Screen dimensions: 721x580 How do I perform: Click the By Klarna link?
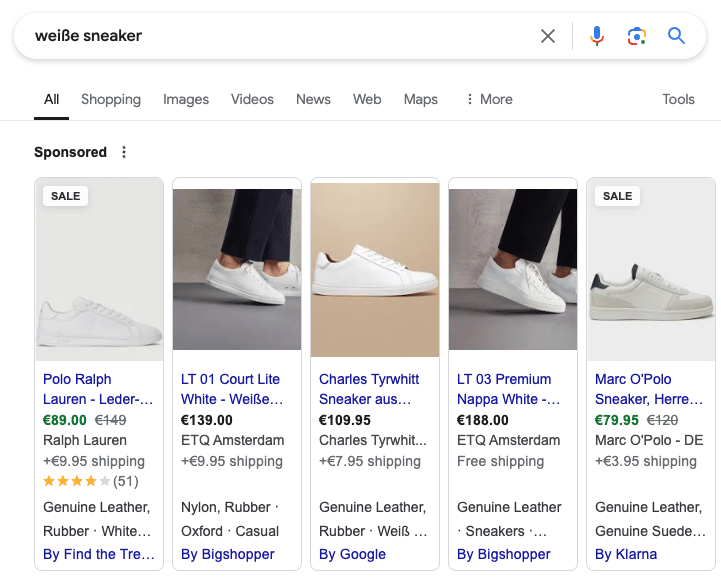(x=626, y=554)
